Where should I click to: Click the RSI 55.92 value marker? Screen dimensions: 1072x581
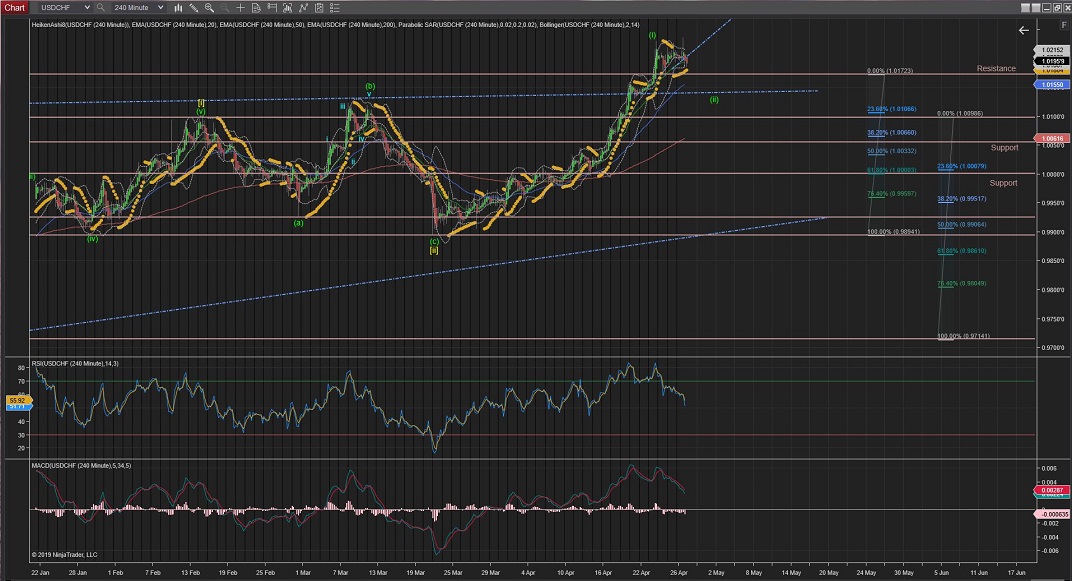17,400
